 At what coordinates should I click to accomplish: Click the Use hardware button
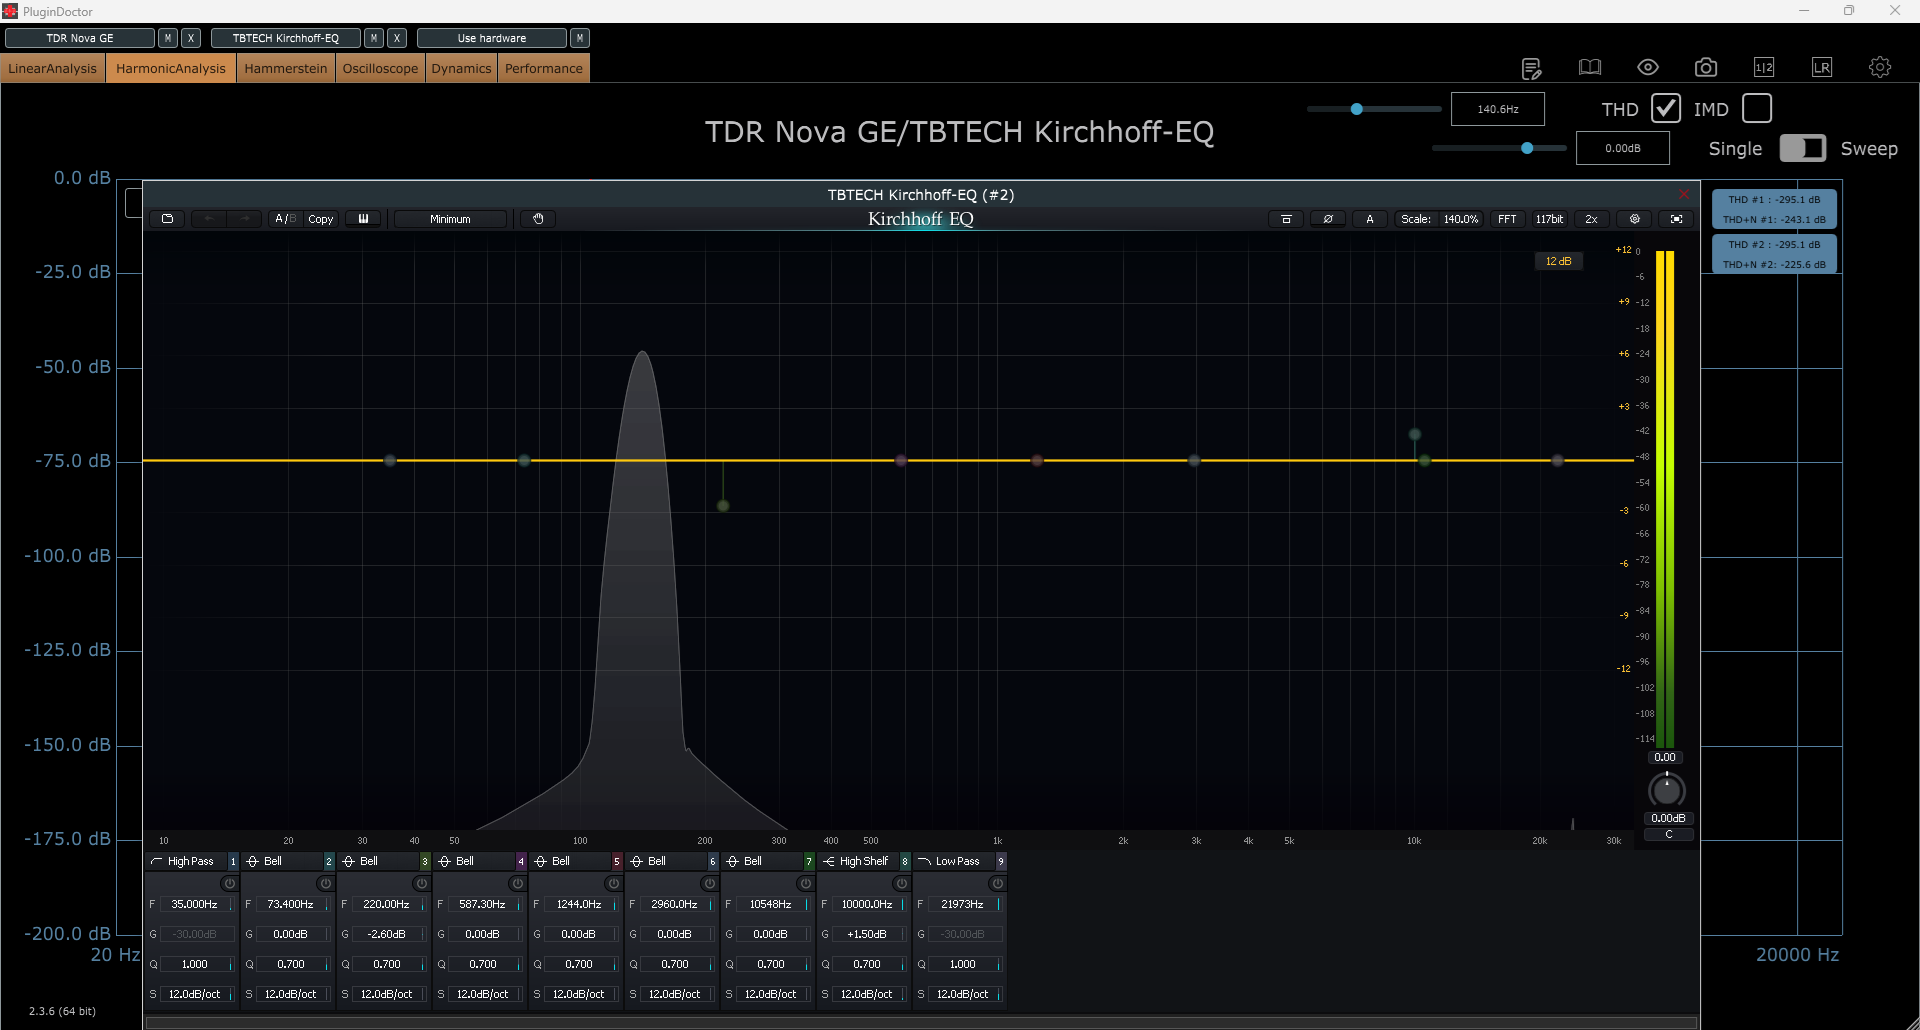pyautogui.click(x=492, y=38)
